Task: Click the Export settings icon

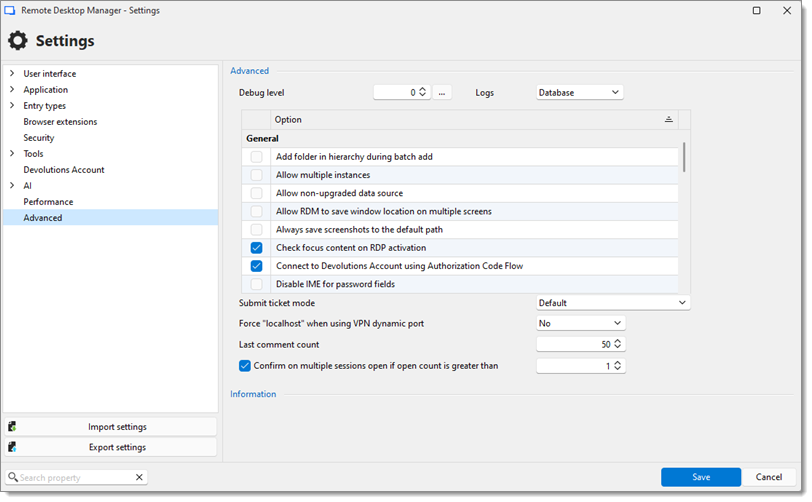Action: 12,447
